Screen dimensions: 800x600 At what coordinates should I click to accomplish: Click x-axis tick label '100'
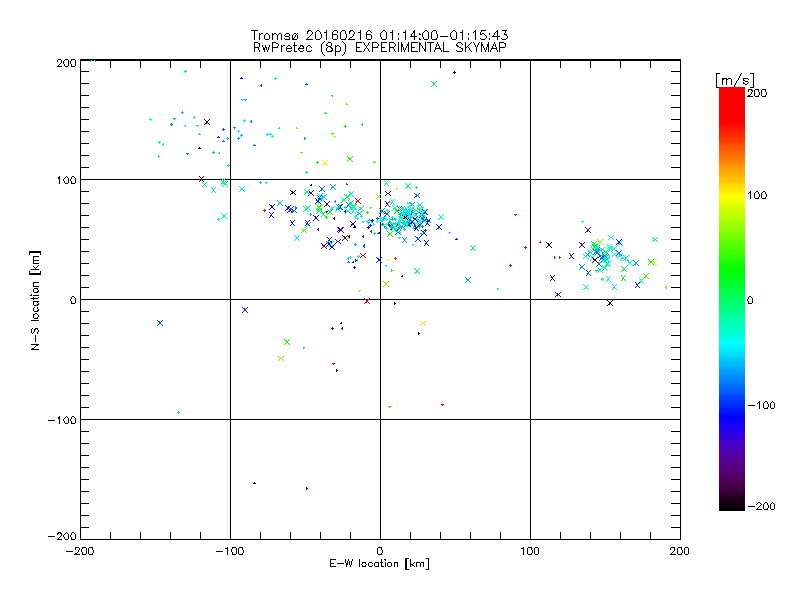pyautogui.click(x=530, y=551)
